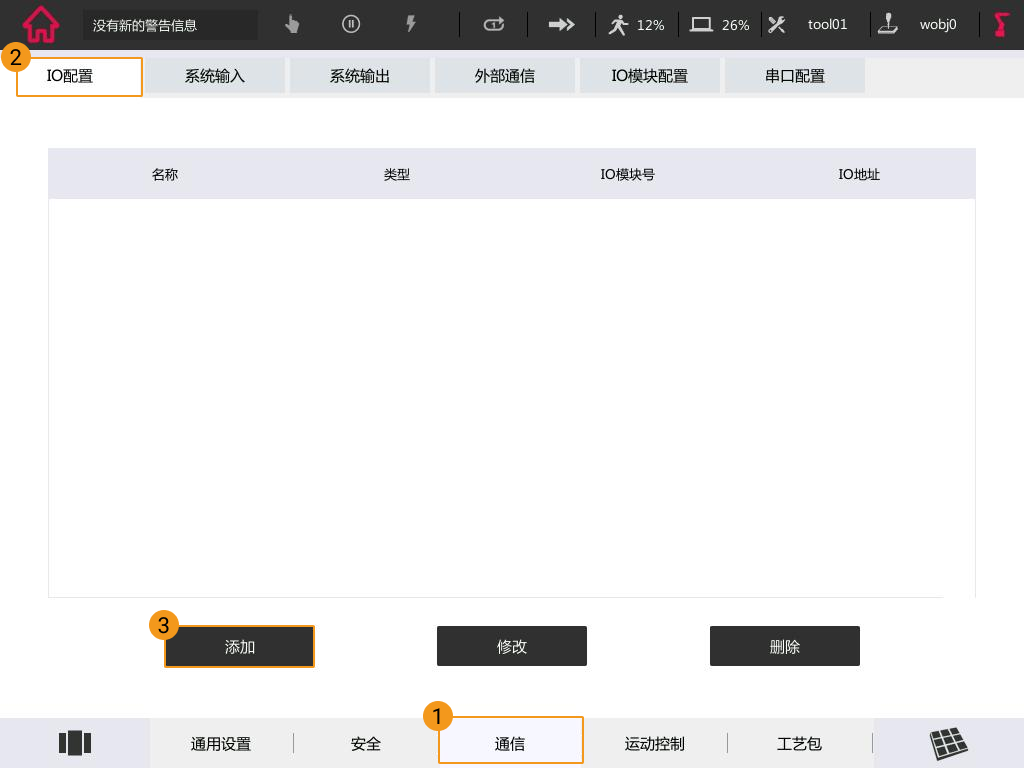The image size is (1024, 768).
Task: Click the 添加 button
Action: 240,647
